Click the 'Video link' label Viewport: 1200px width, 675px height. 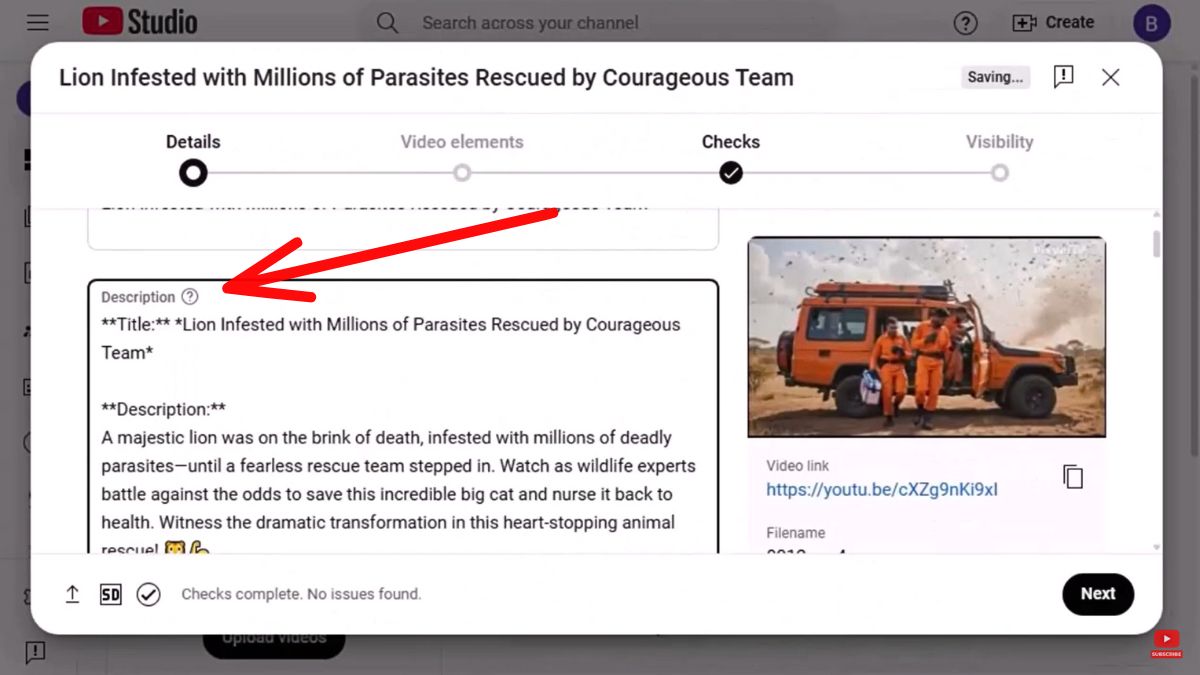point(798,465)
